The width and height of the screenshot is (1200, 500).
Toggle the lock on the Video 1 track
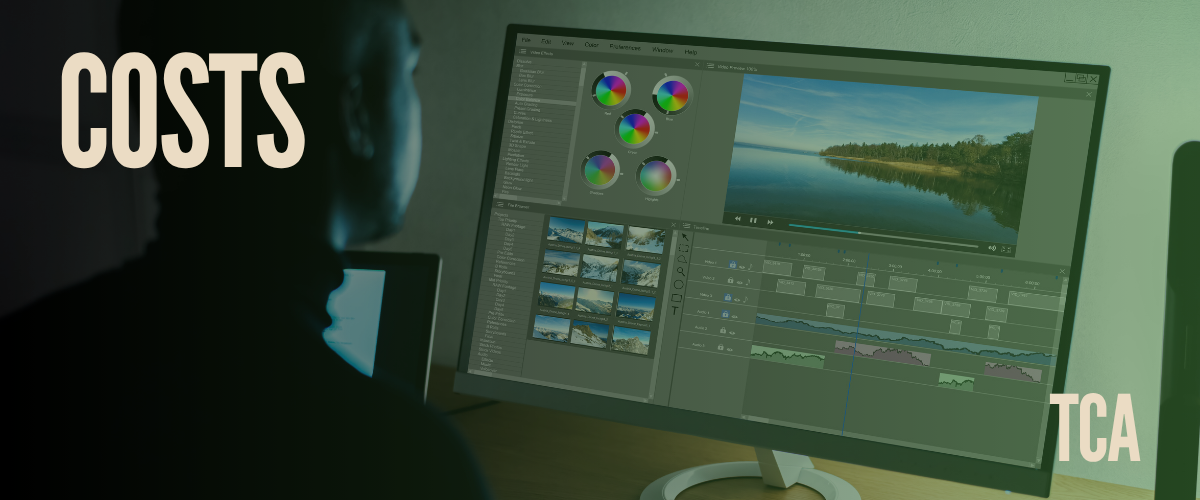coord(733,264)
